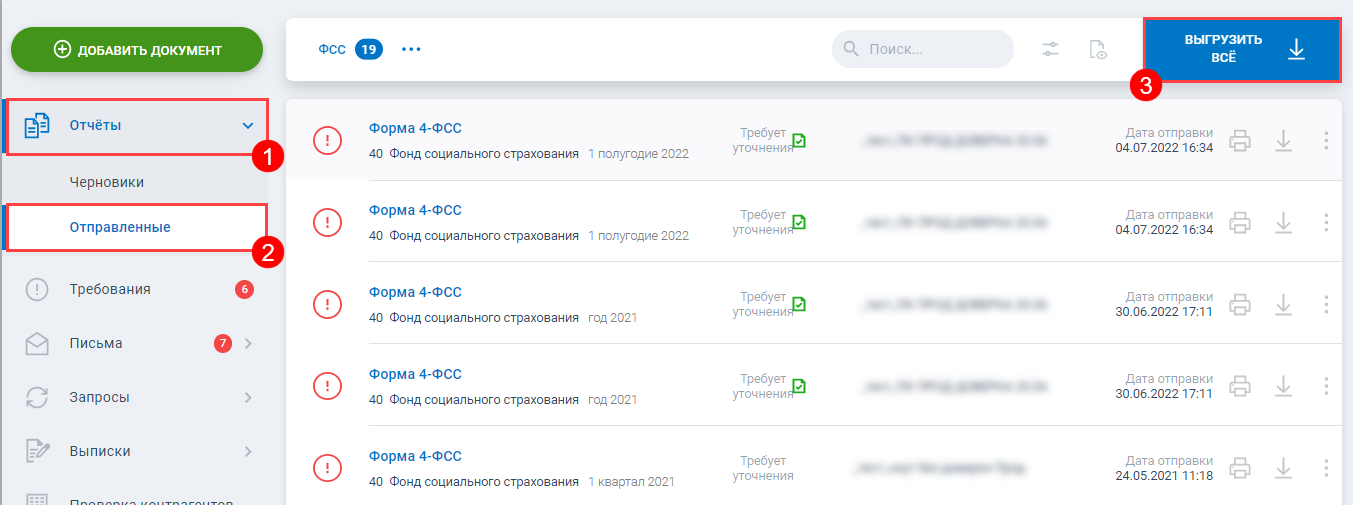
Task: Click green checkmark icon in first row
Action: (799, 141)
